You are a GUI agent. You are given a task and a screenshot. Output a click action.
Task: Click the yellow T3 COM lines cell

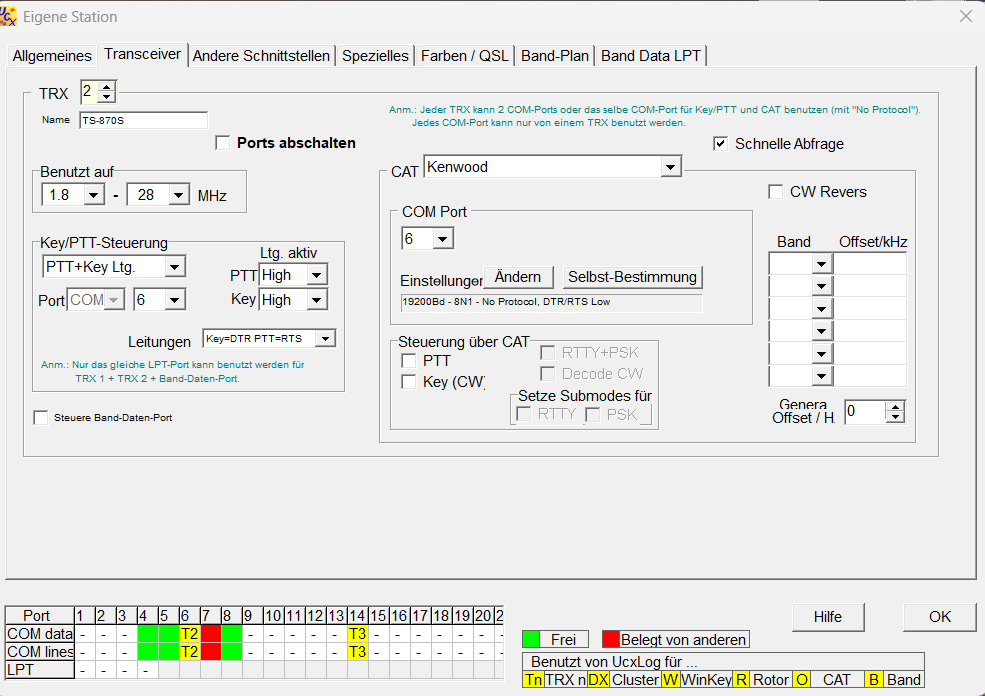(x=356, y=651)
